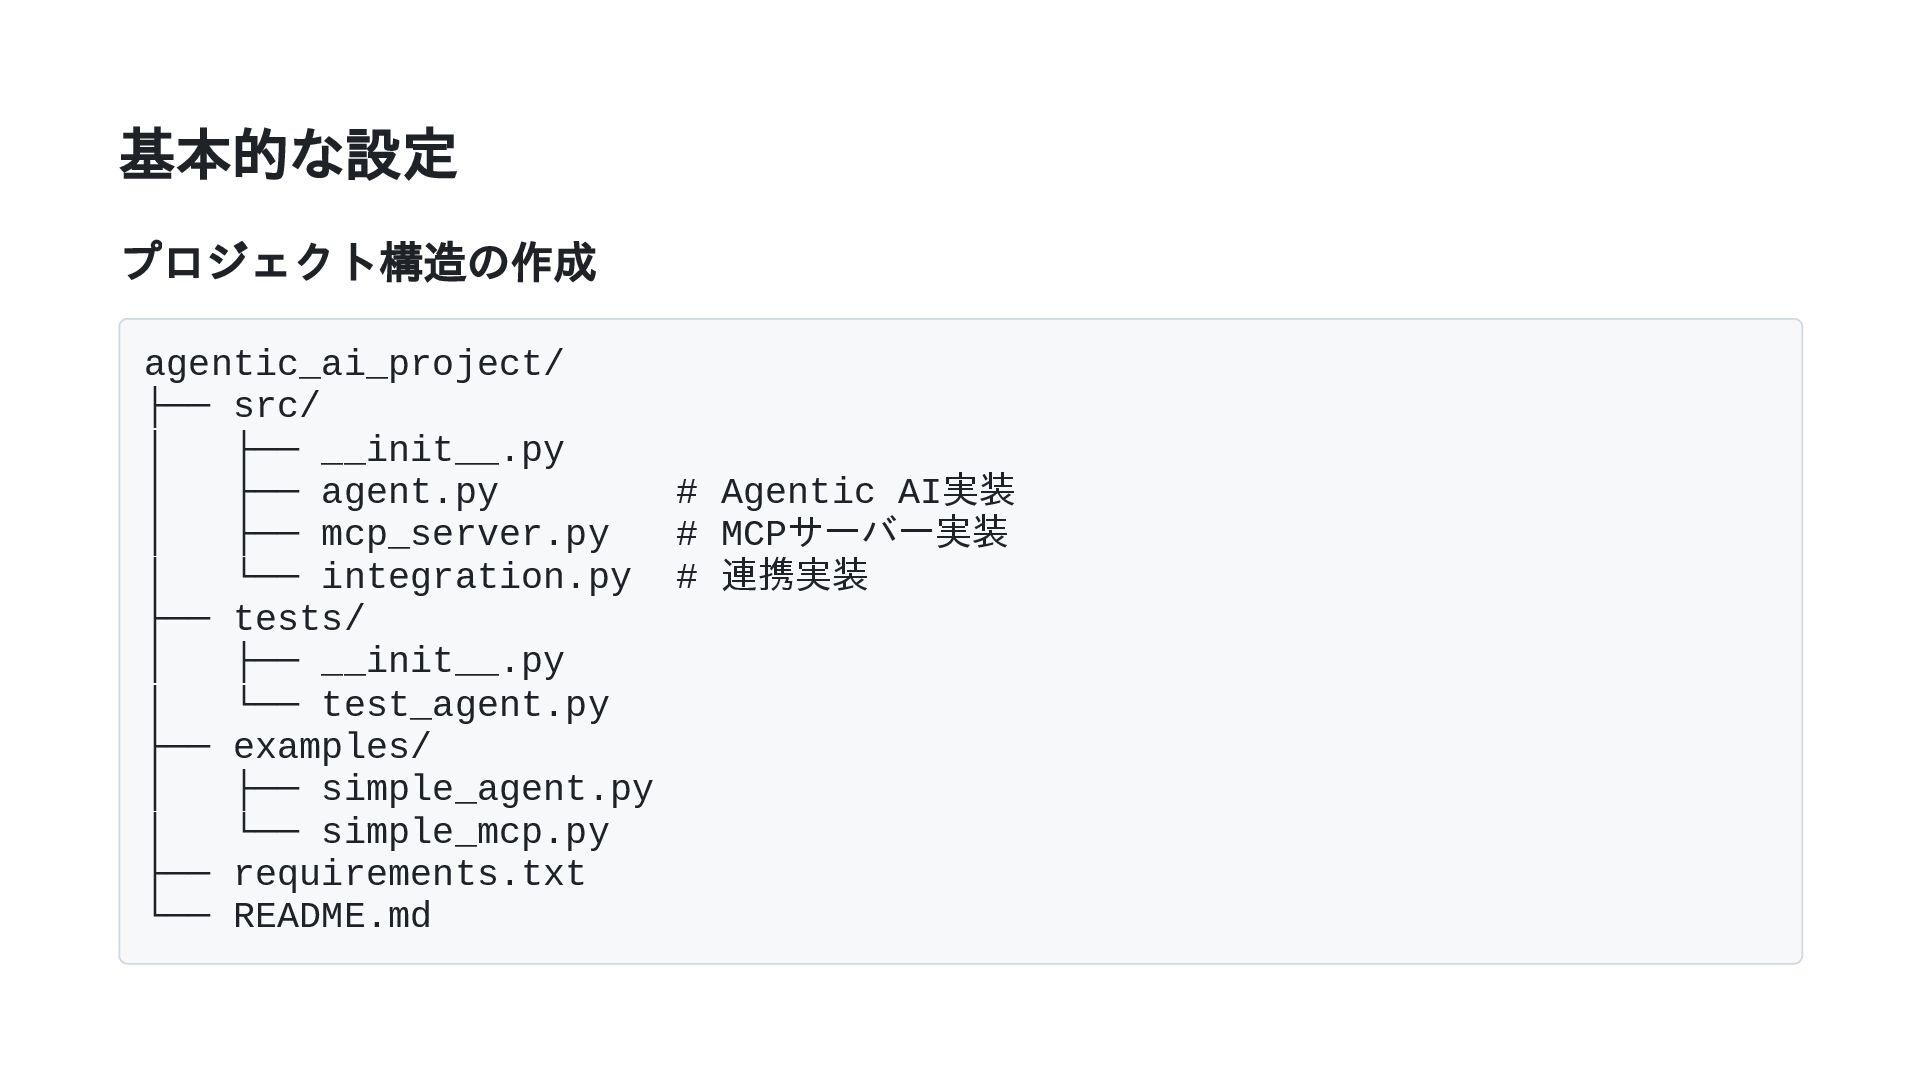
Task: Click simple_agent.py in the examples folder
Action: coord(487,789)
